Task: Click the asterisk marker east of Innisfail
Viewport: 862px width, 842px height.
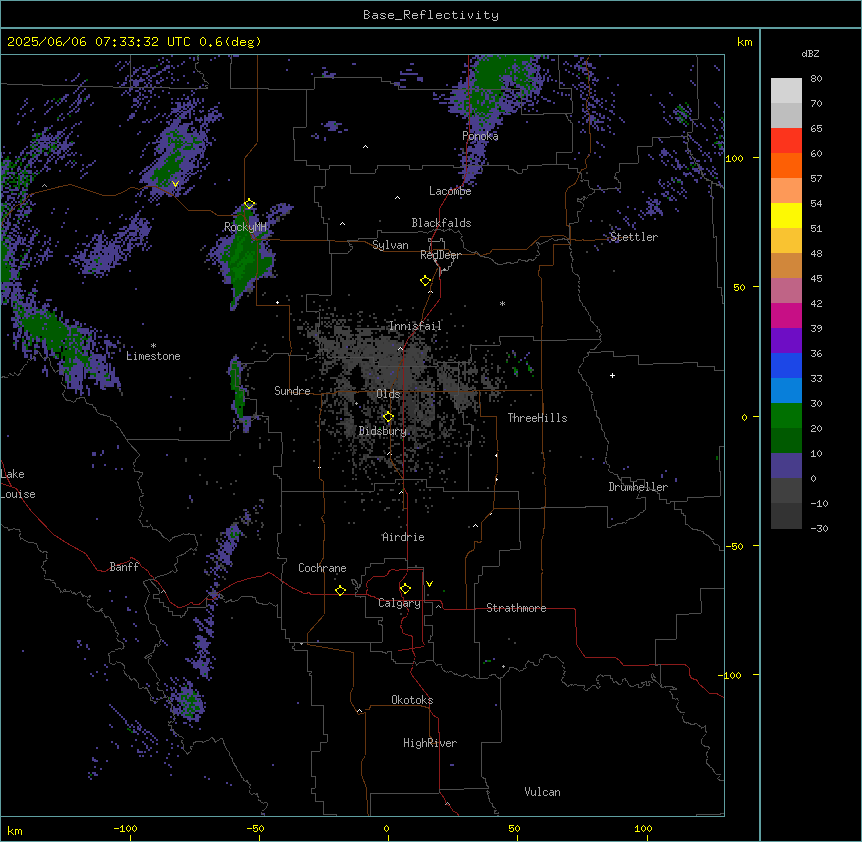Action: pyautogui.click(x=502, y=303)
